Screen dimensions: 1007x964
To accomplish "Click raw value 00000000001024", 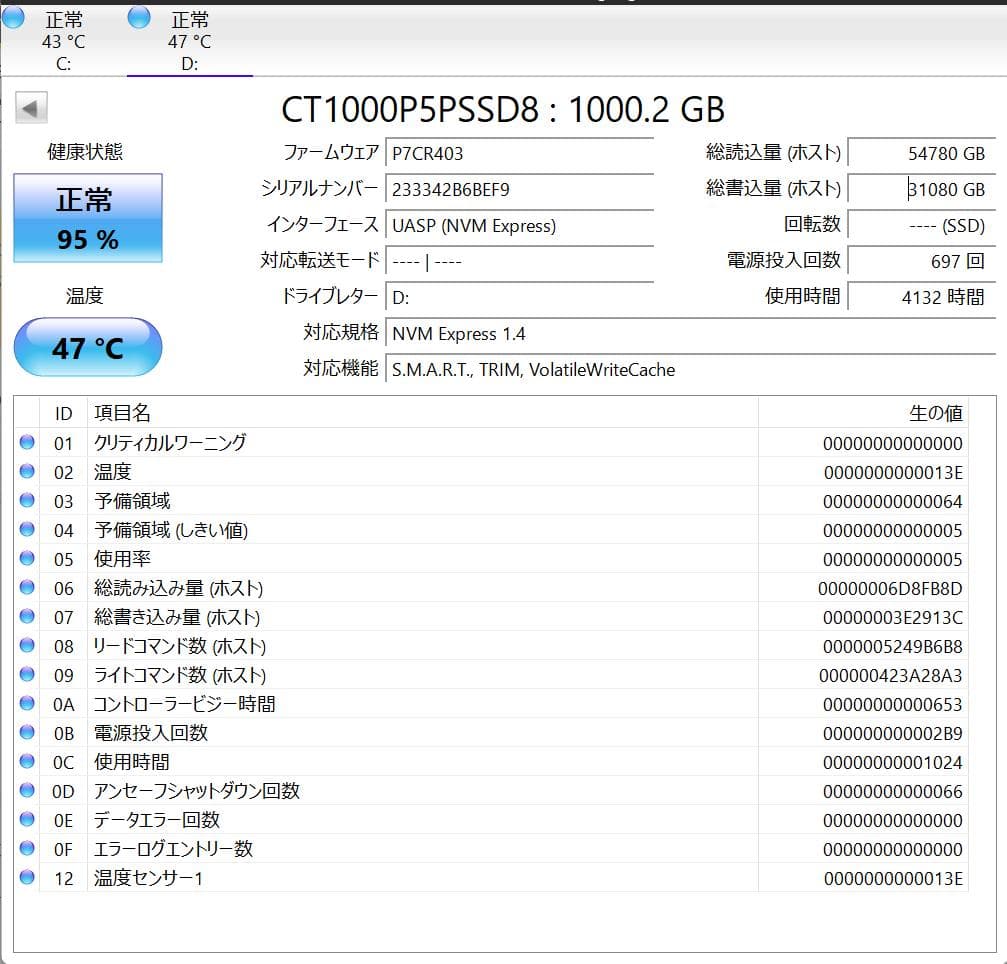I will click(x=893, y=763).
